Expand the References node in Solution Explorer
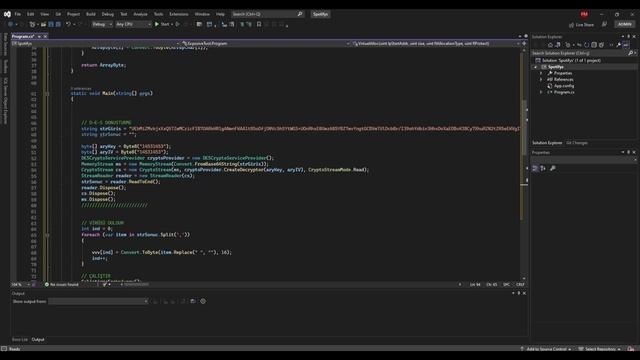The height and width of the screenshot is (360, 640). (x=542, y=80)
